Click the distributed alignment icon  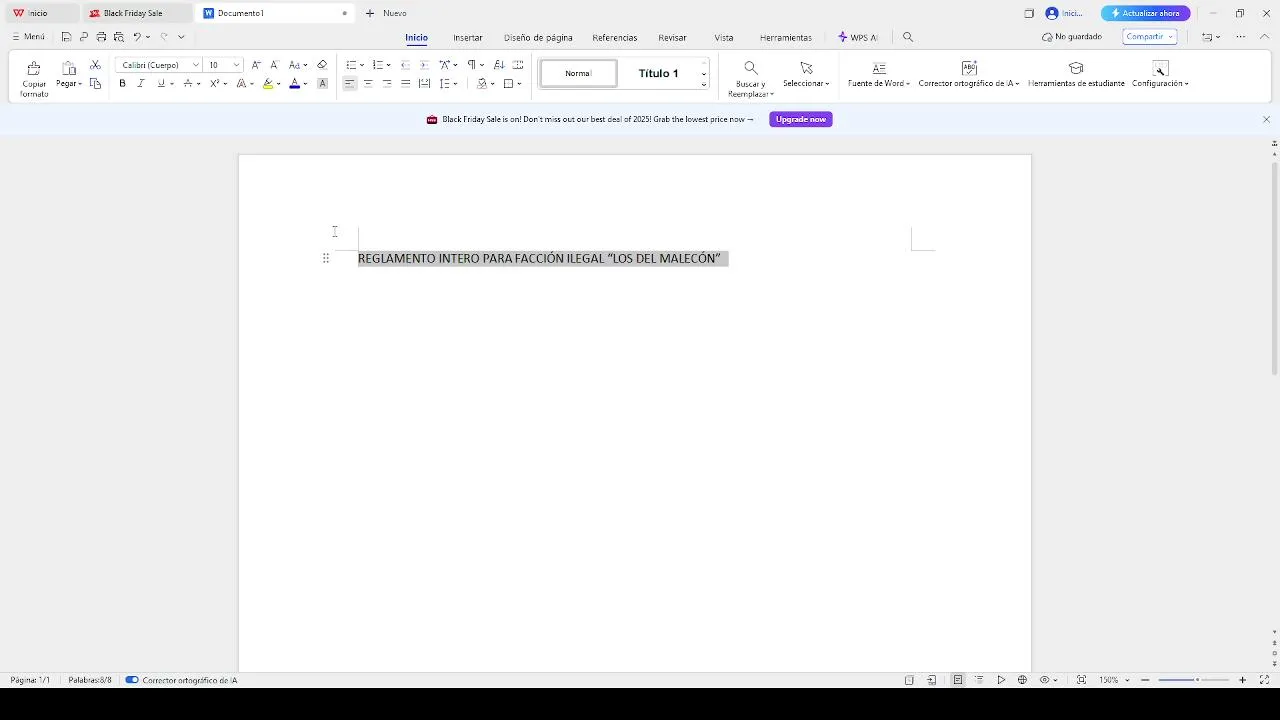(424, 84)
